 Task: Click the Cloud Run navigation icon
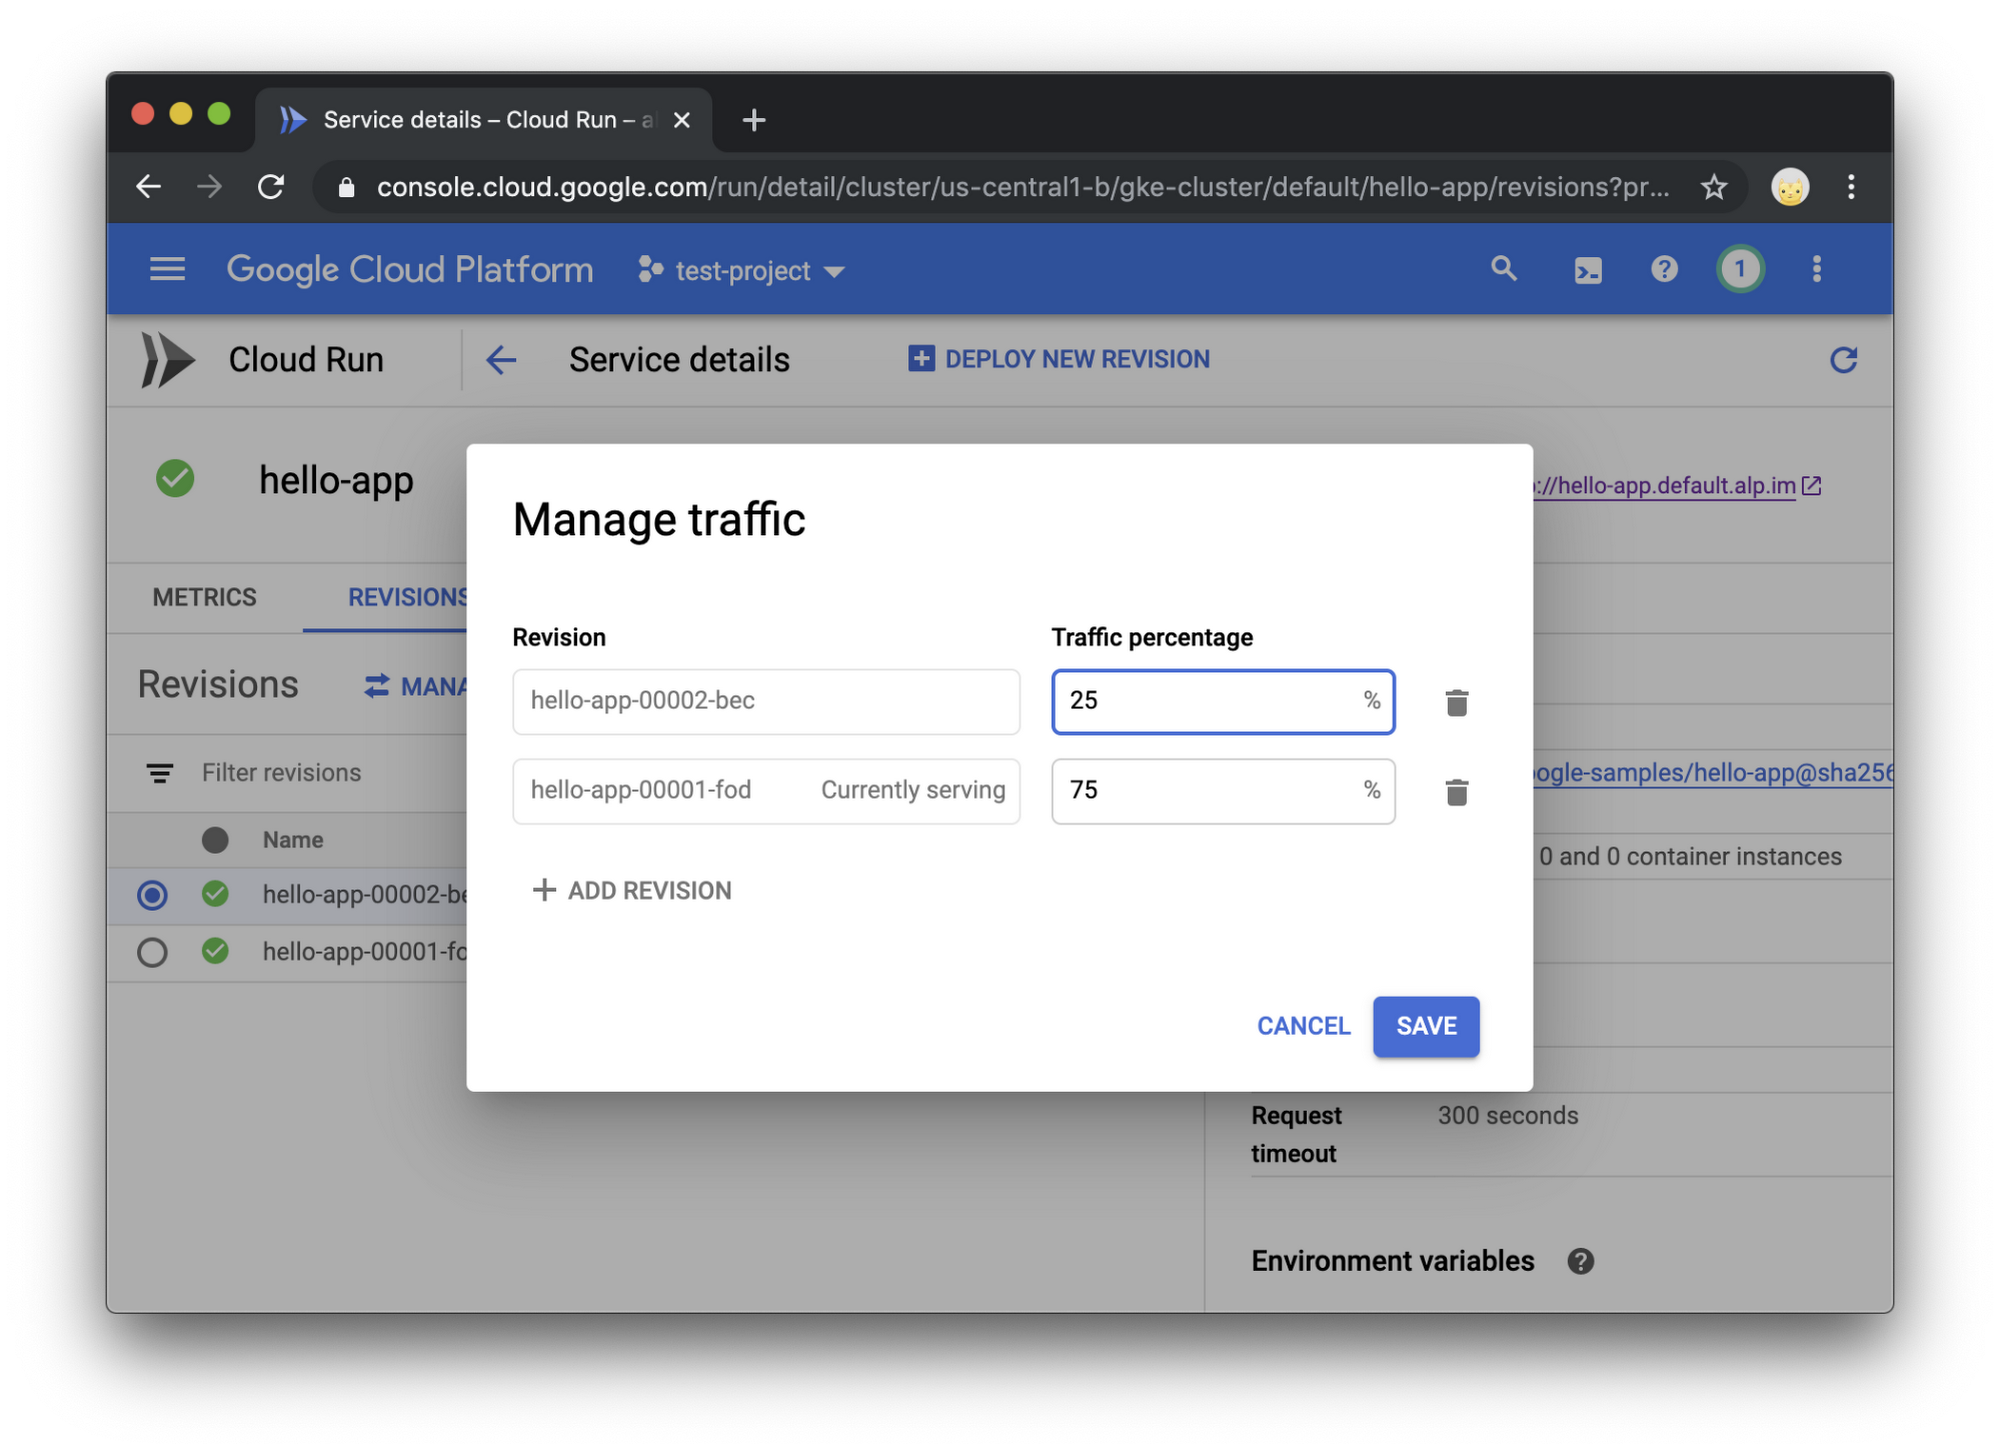(x=168, y=359)
